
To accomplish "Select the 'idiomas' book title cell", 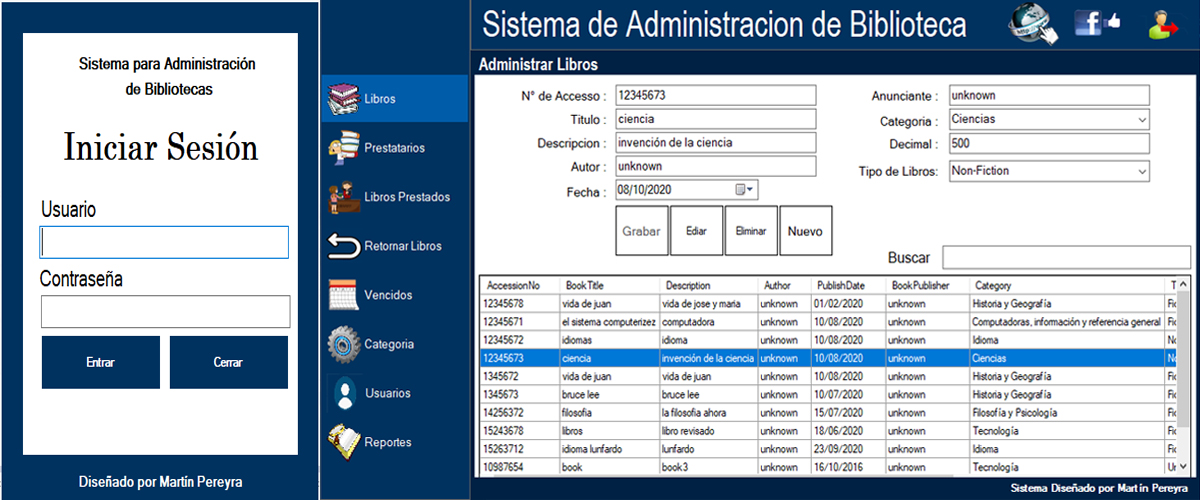I will pyautogui.click(x=609, y=340).
